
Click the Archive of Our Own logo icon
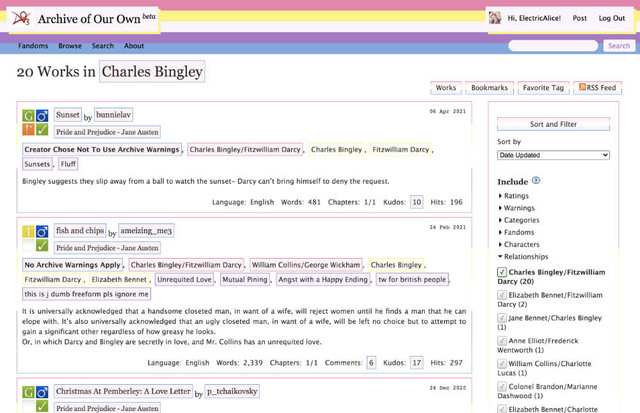coord(21,18)
